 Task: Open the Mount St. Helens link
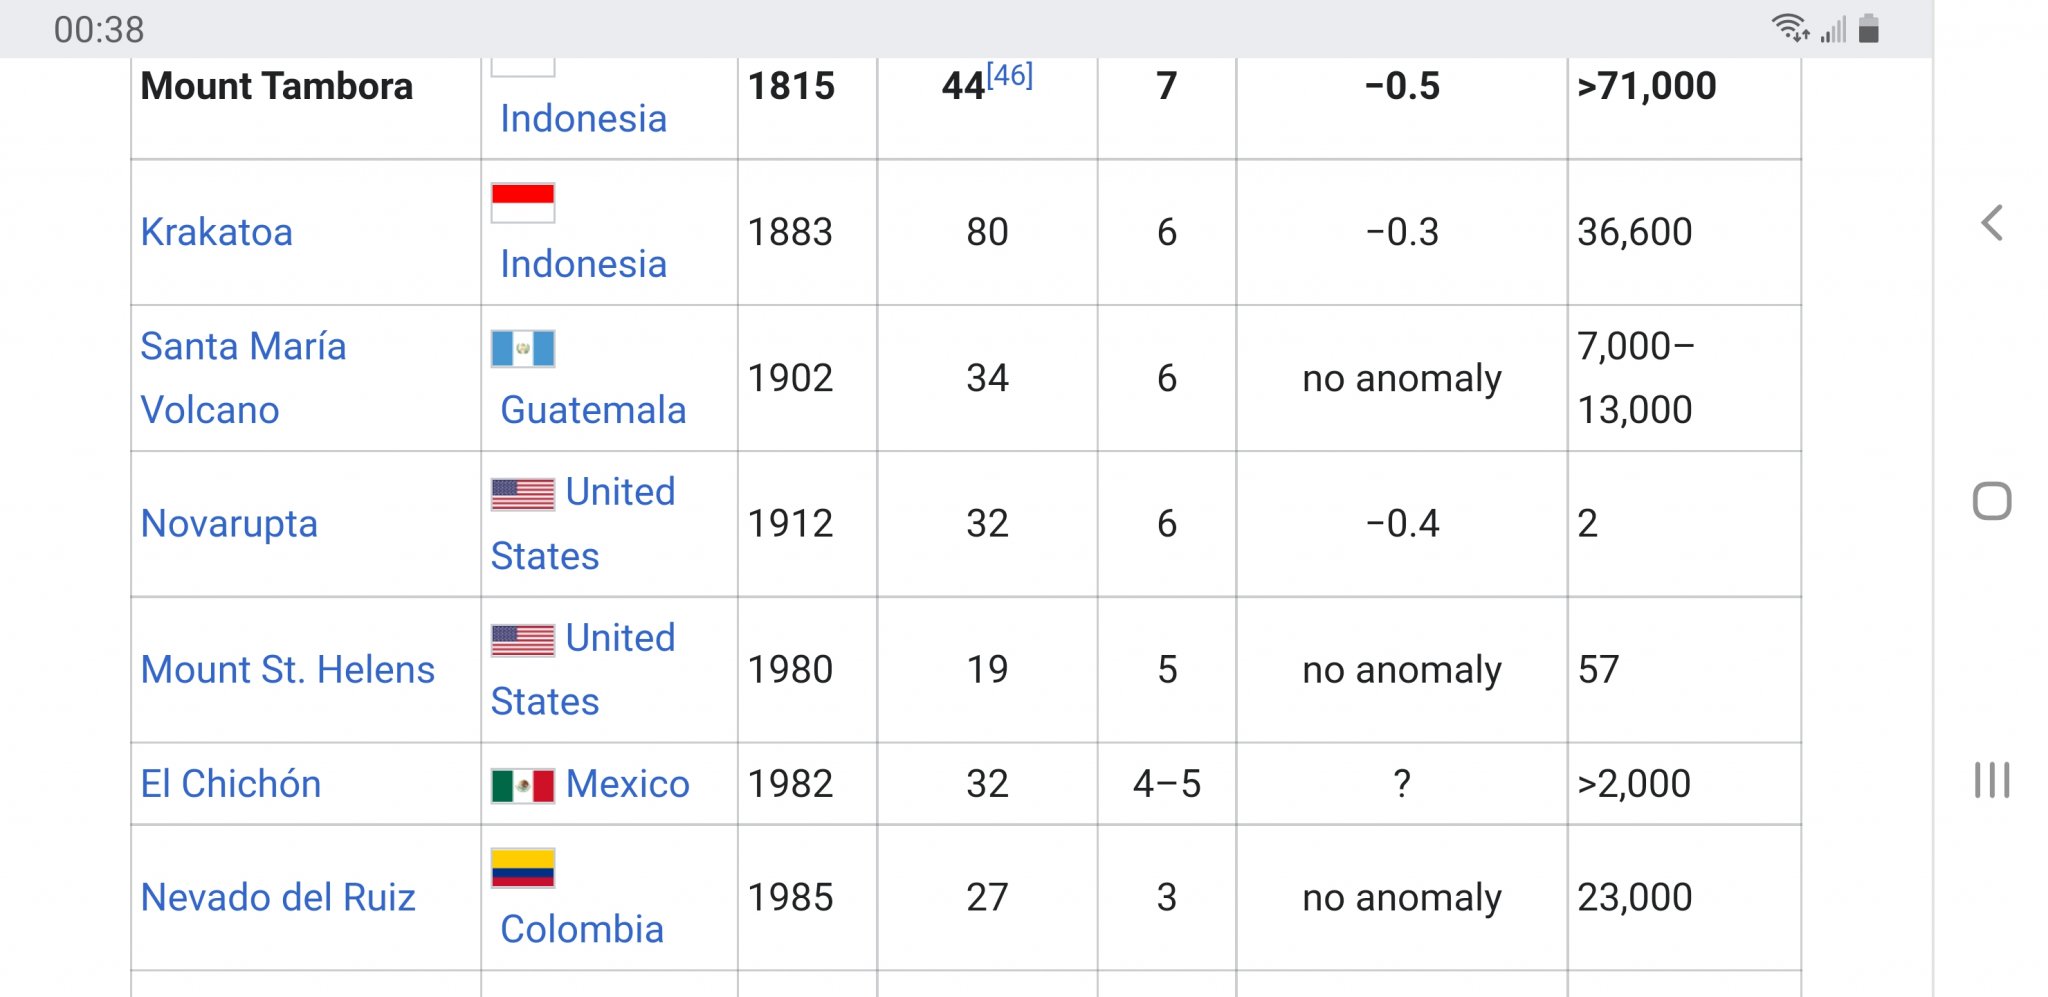(288, 670)
